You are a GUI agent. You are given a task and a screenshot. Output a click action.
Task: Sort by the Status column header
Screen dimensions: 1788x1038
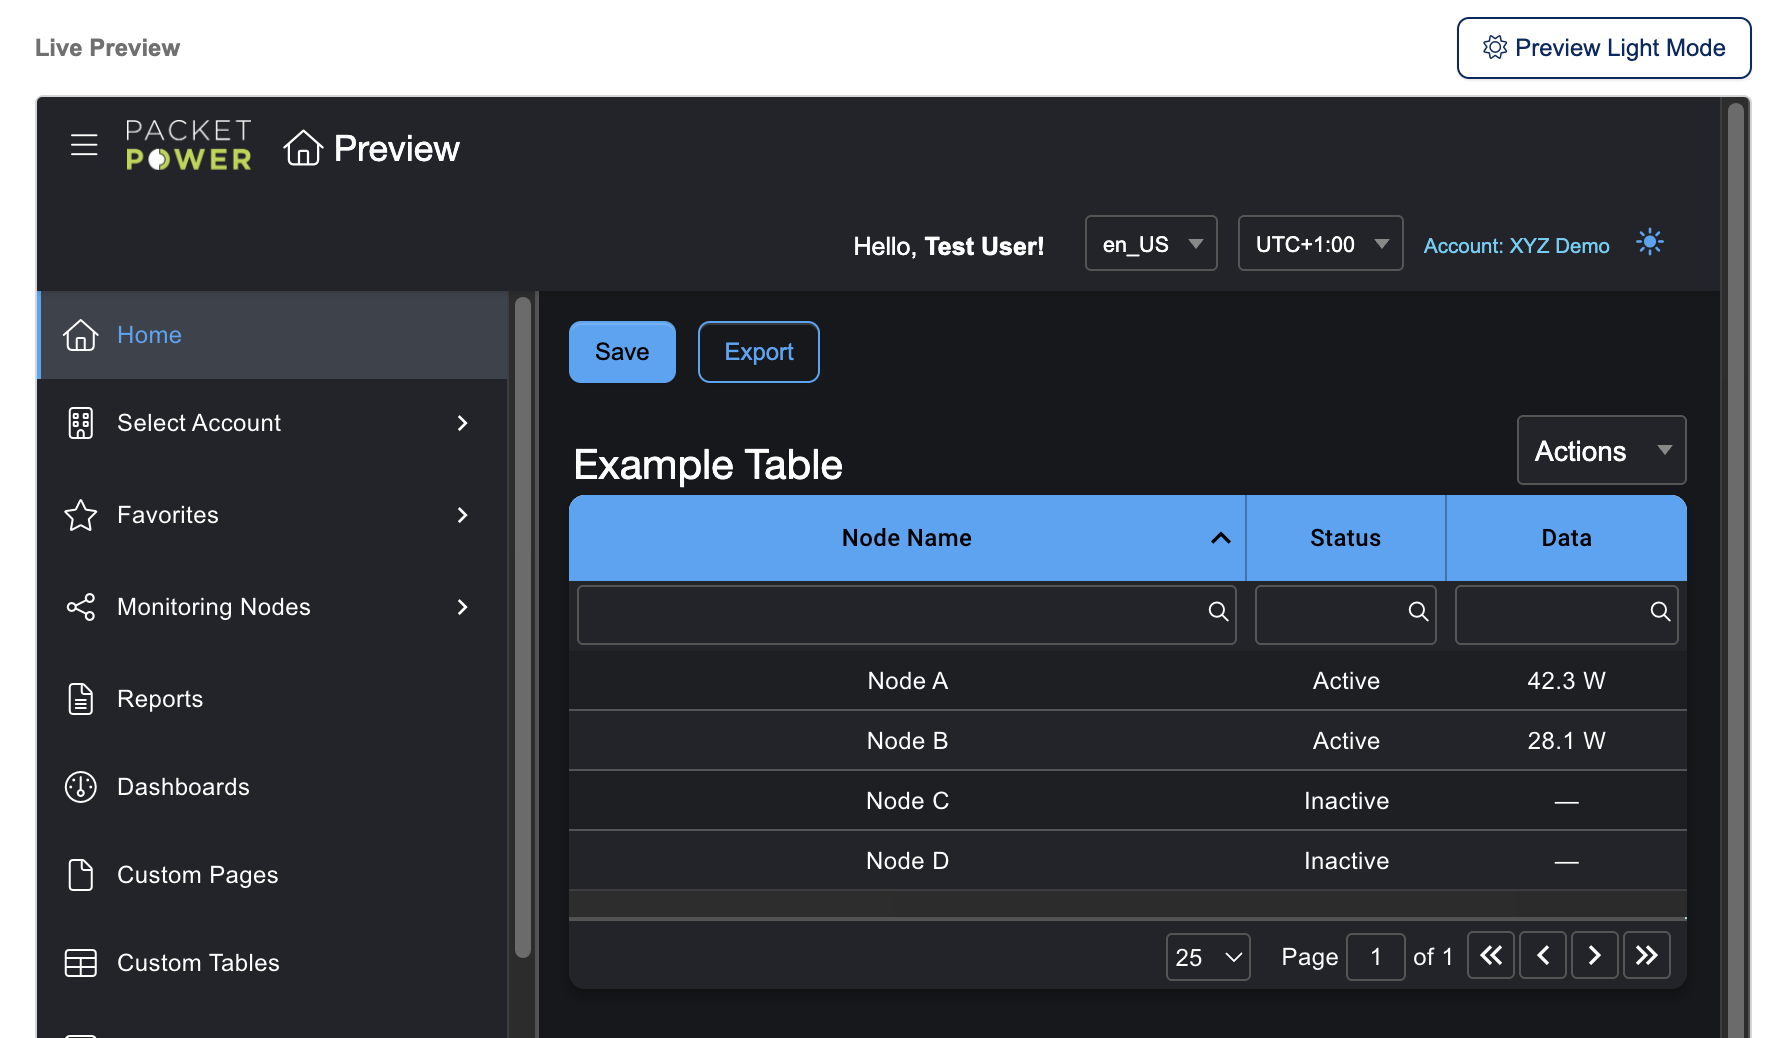click(x=1346, y=538)
